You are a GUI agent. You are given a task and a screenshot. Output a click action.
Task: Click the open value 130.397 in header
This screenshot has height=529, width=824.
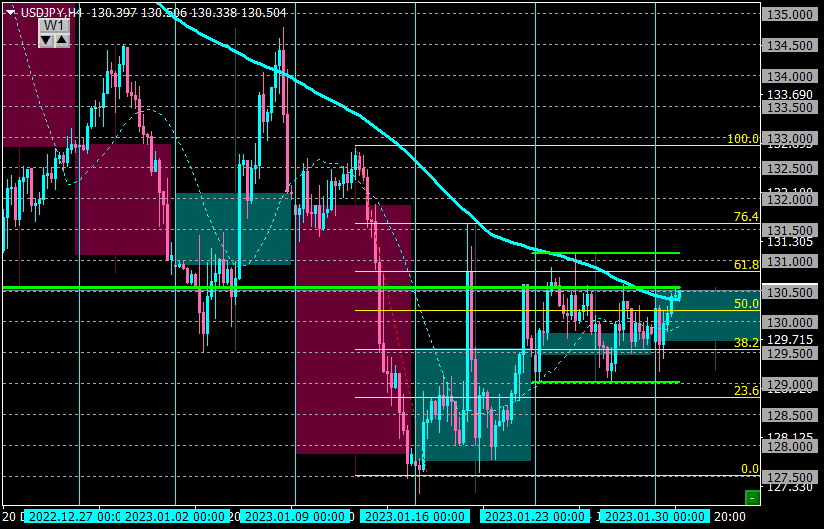114,13
